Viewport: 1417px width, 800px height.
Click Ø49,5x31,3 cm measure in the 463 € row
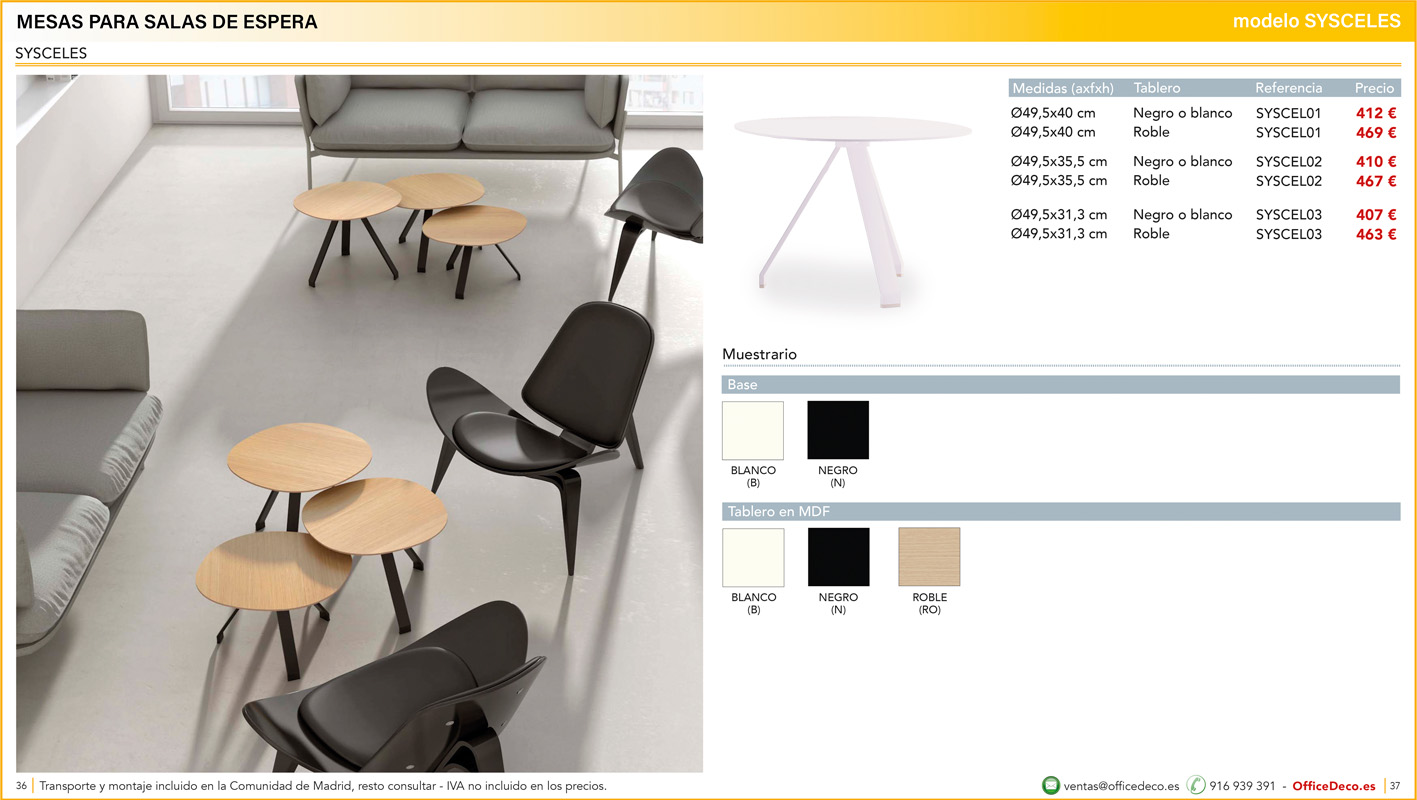1059,234
